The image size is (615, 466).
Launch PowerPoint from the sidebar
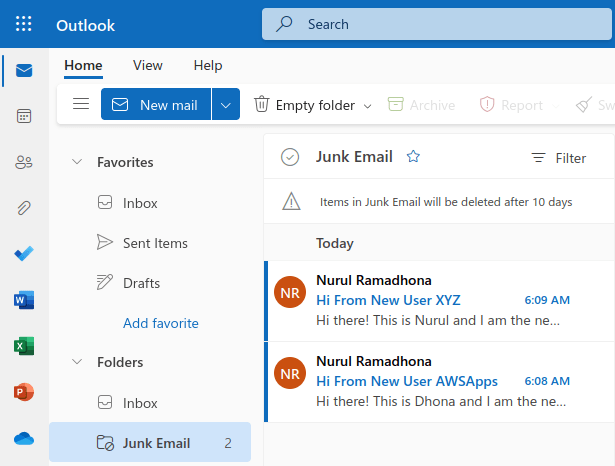tap(24, 392)
